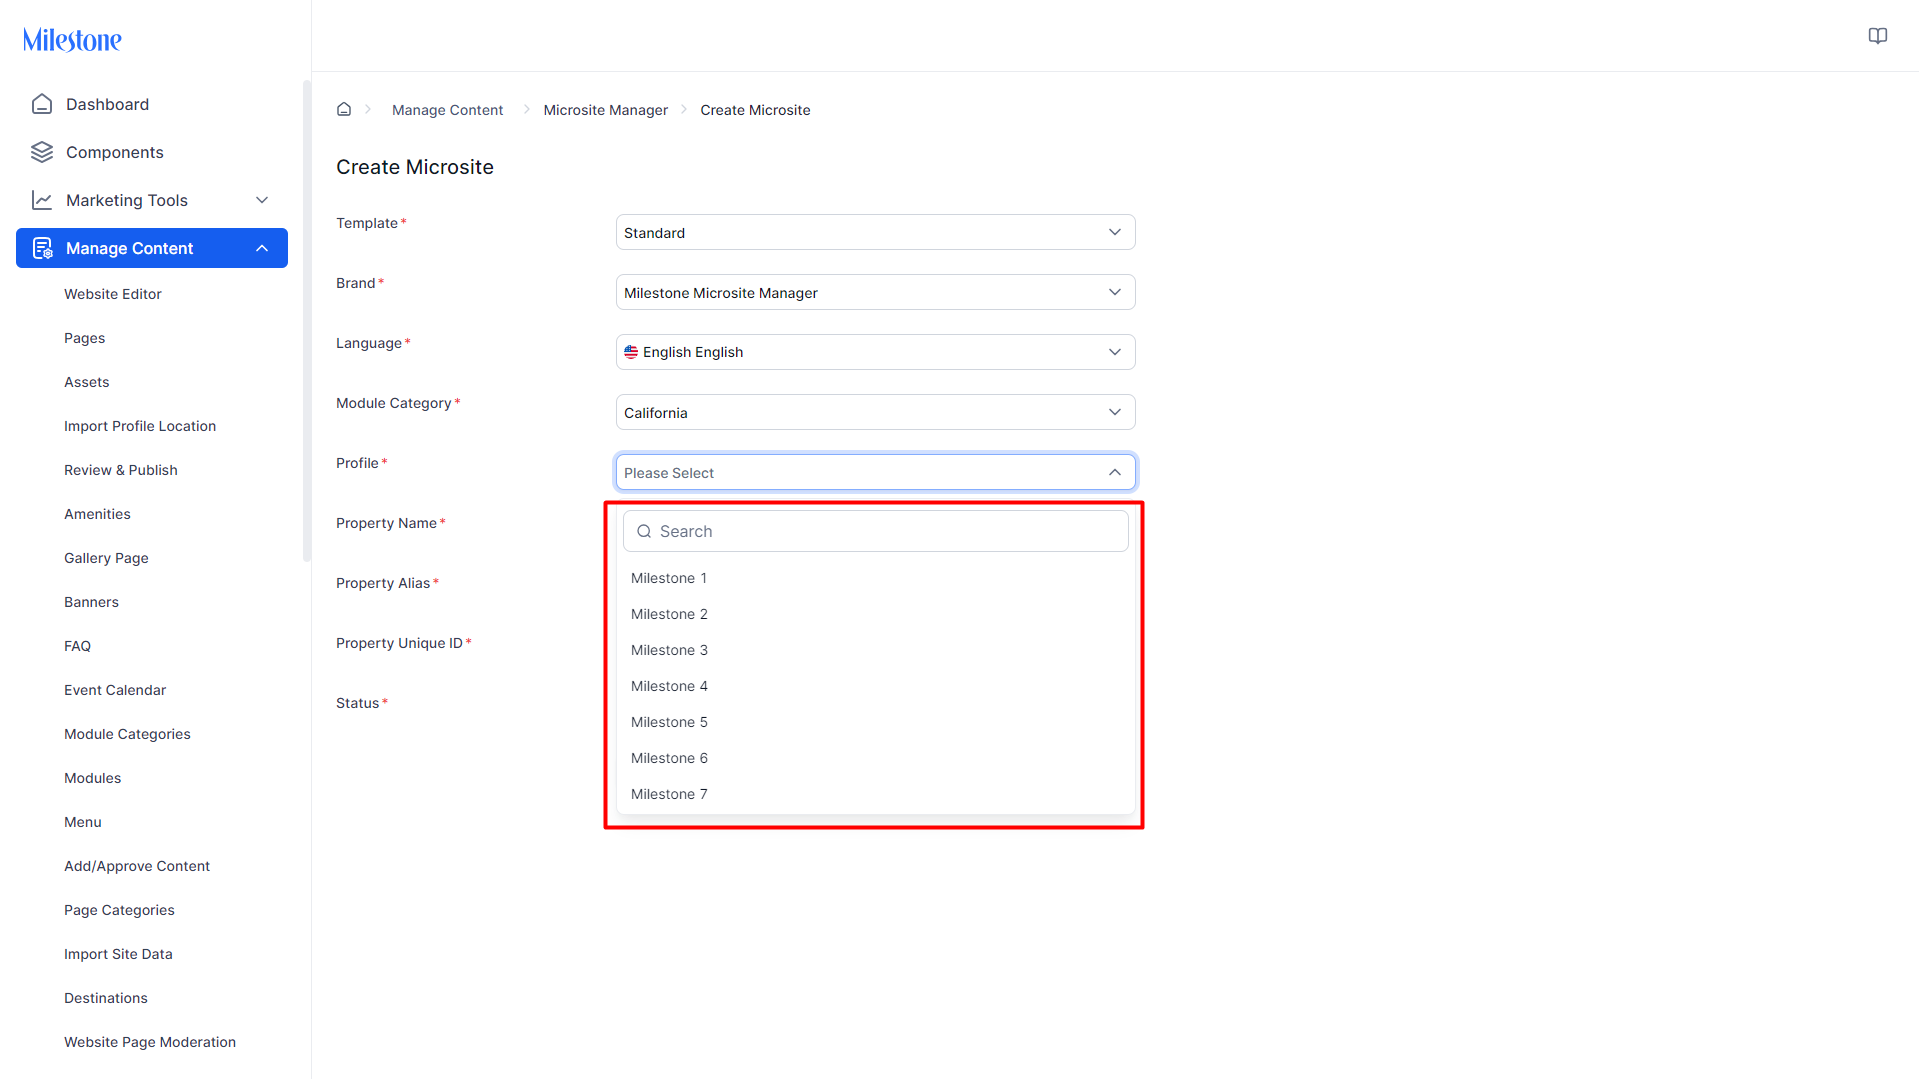This screenshot has width=1919, height=1079.
Task: Open Website Page Moderation
Action: [150, 1042]
